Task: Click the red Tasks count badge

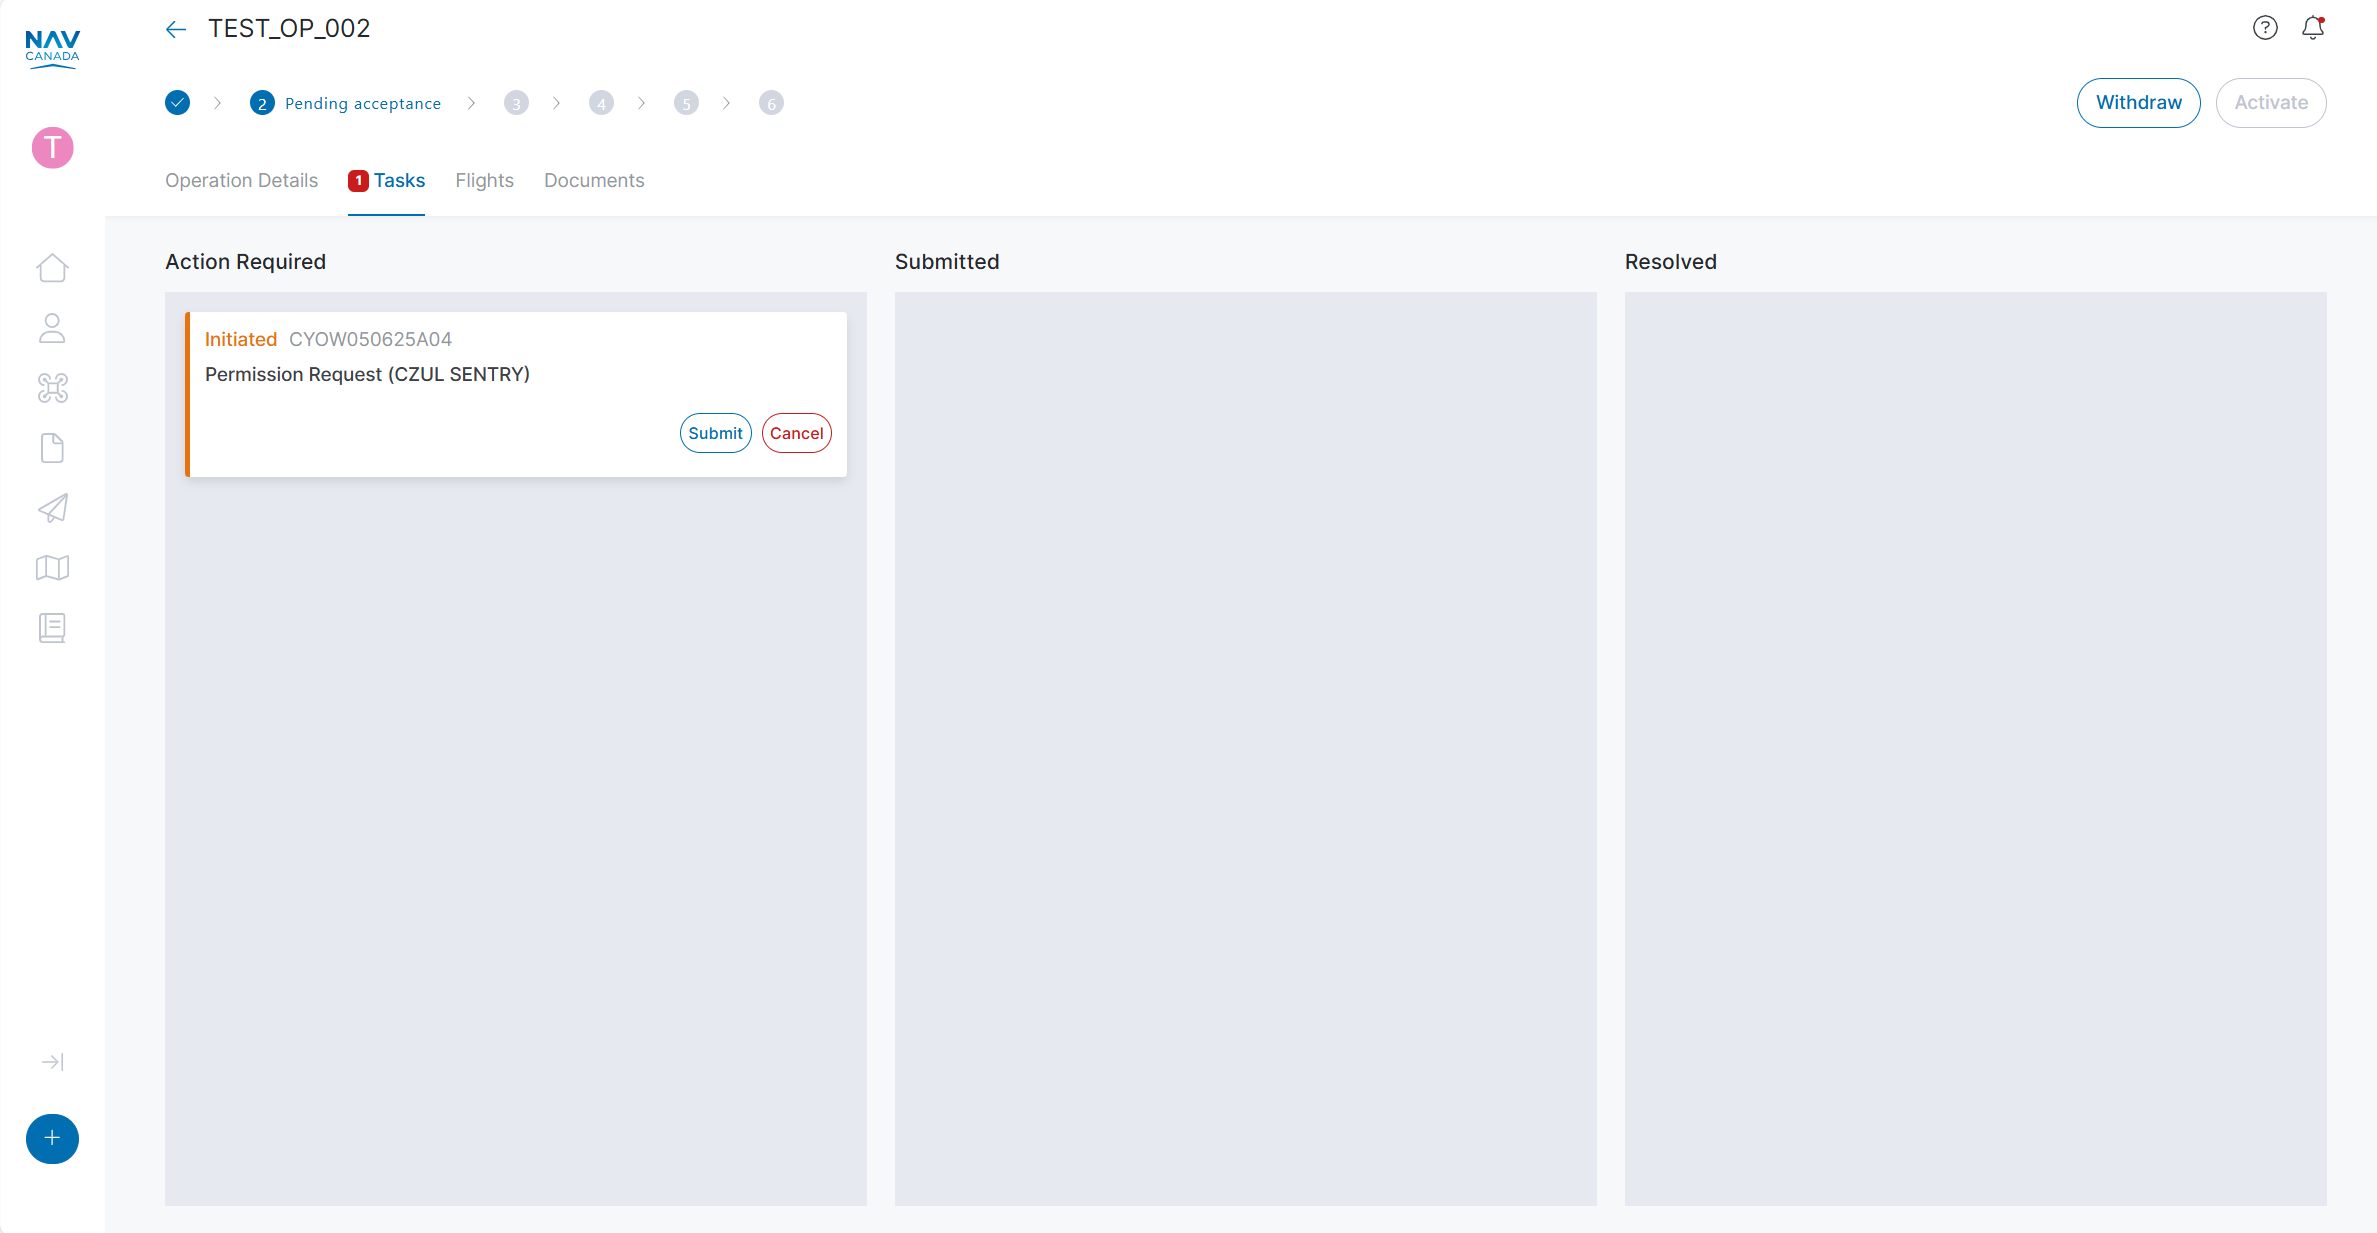Action: (x=358, y=181)
